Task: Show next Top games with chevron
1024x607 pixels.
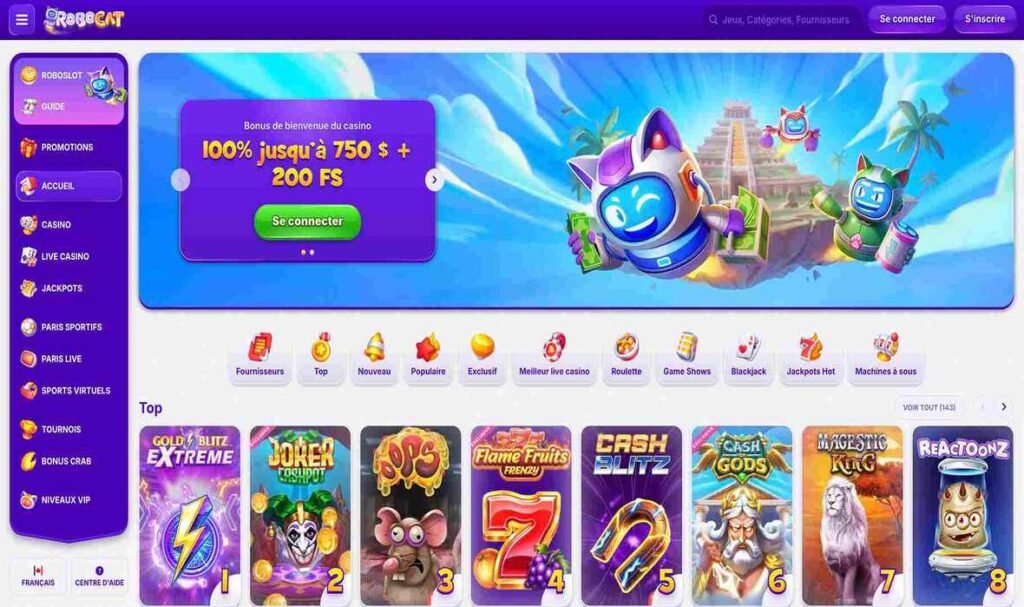Action: (x=1004, y=407)
